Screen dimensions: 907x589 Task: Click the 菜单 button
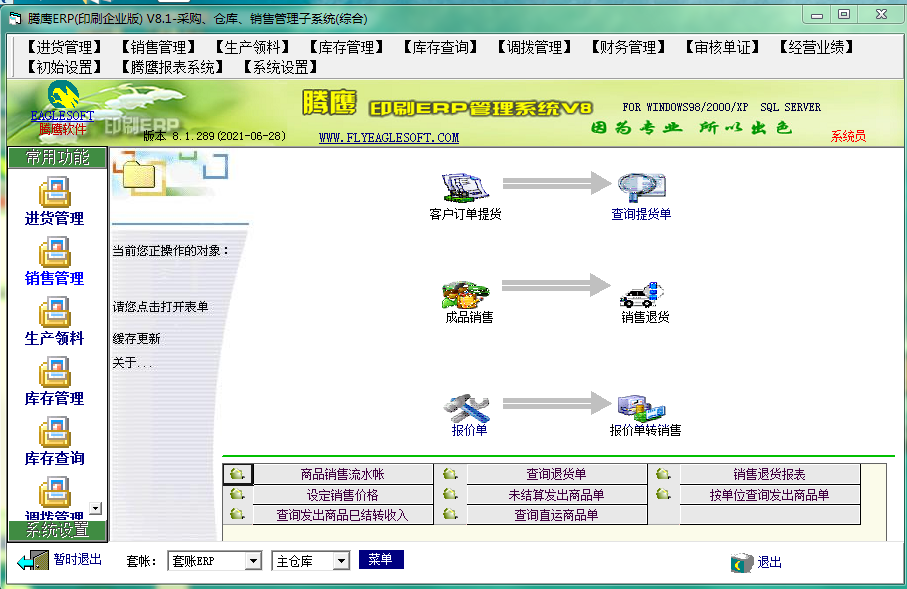coord(381,559)
